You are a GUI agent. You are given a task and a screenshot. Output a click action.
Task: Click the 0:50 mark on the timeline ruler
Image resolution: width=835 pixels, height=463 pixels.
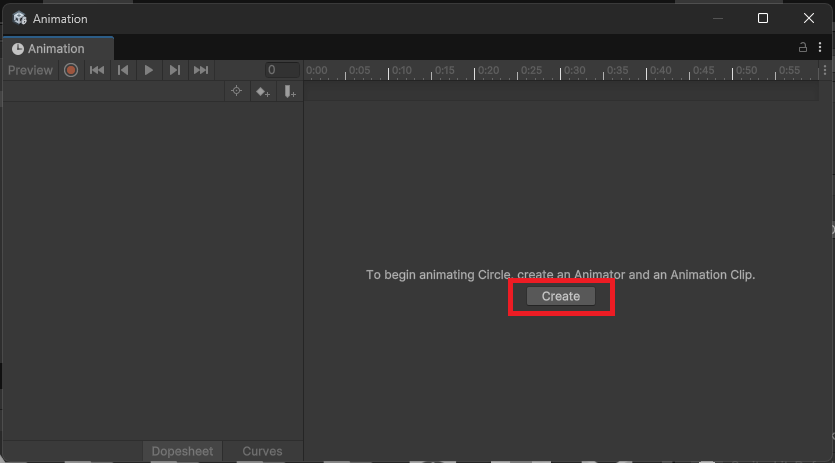click(746, 70)
